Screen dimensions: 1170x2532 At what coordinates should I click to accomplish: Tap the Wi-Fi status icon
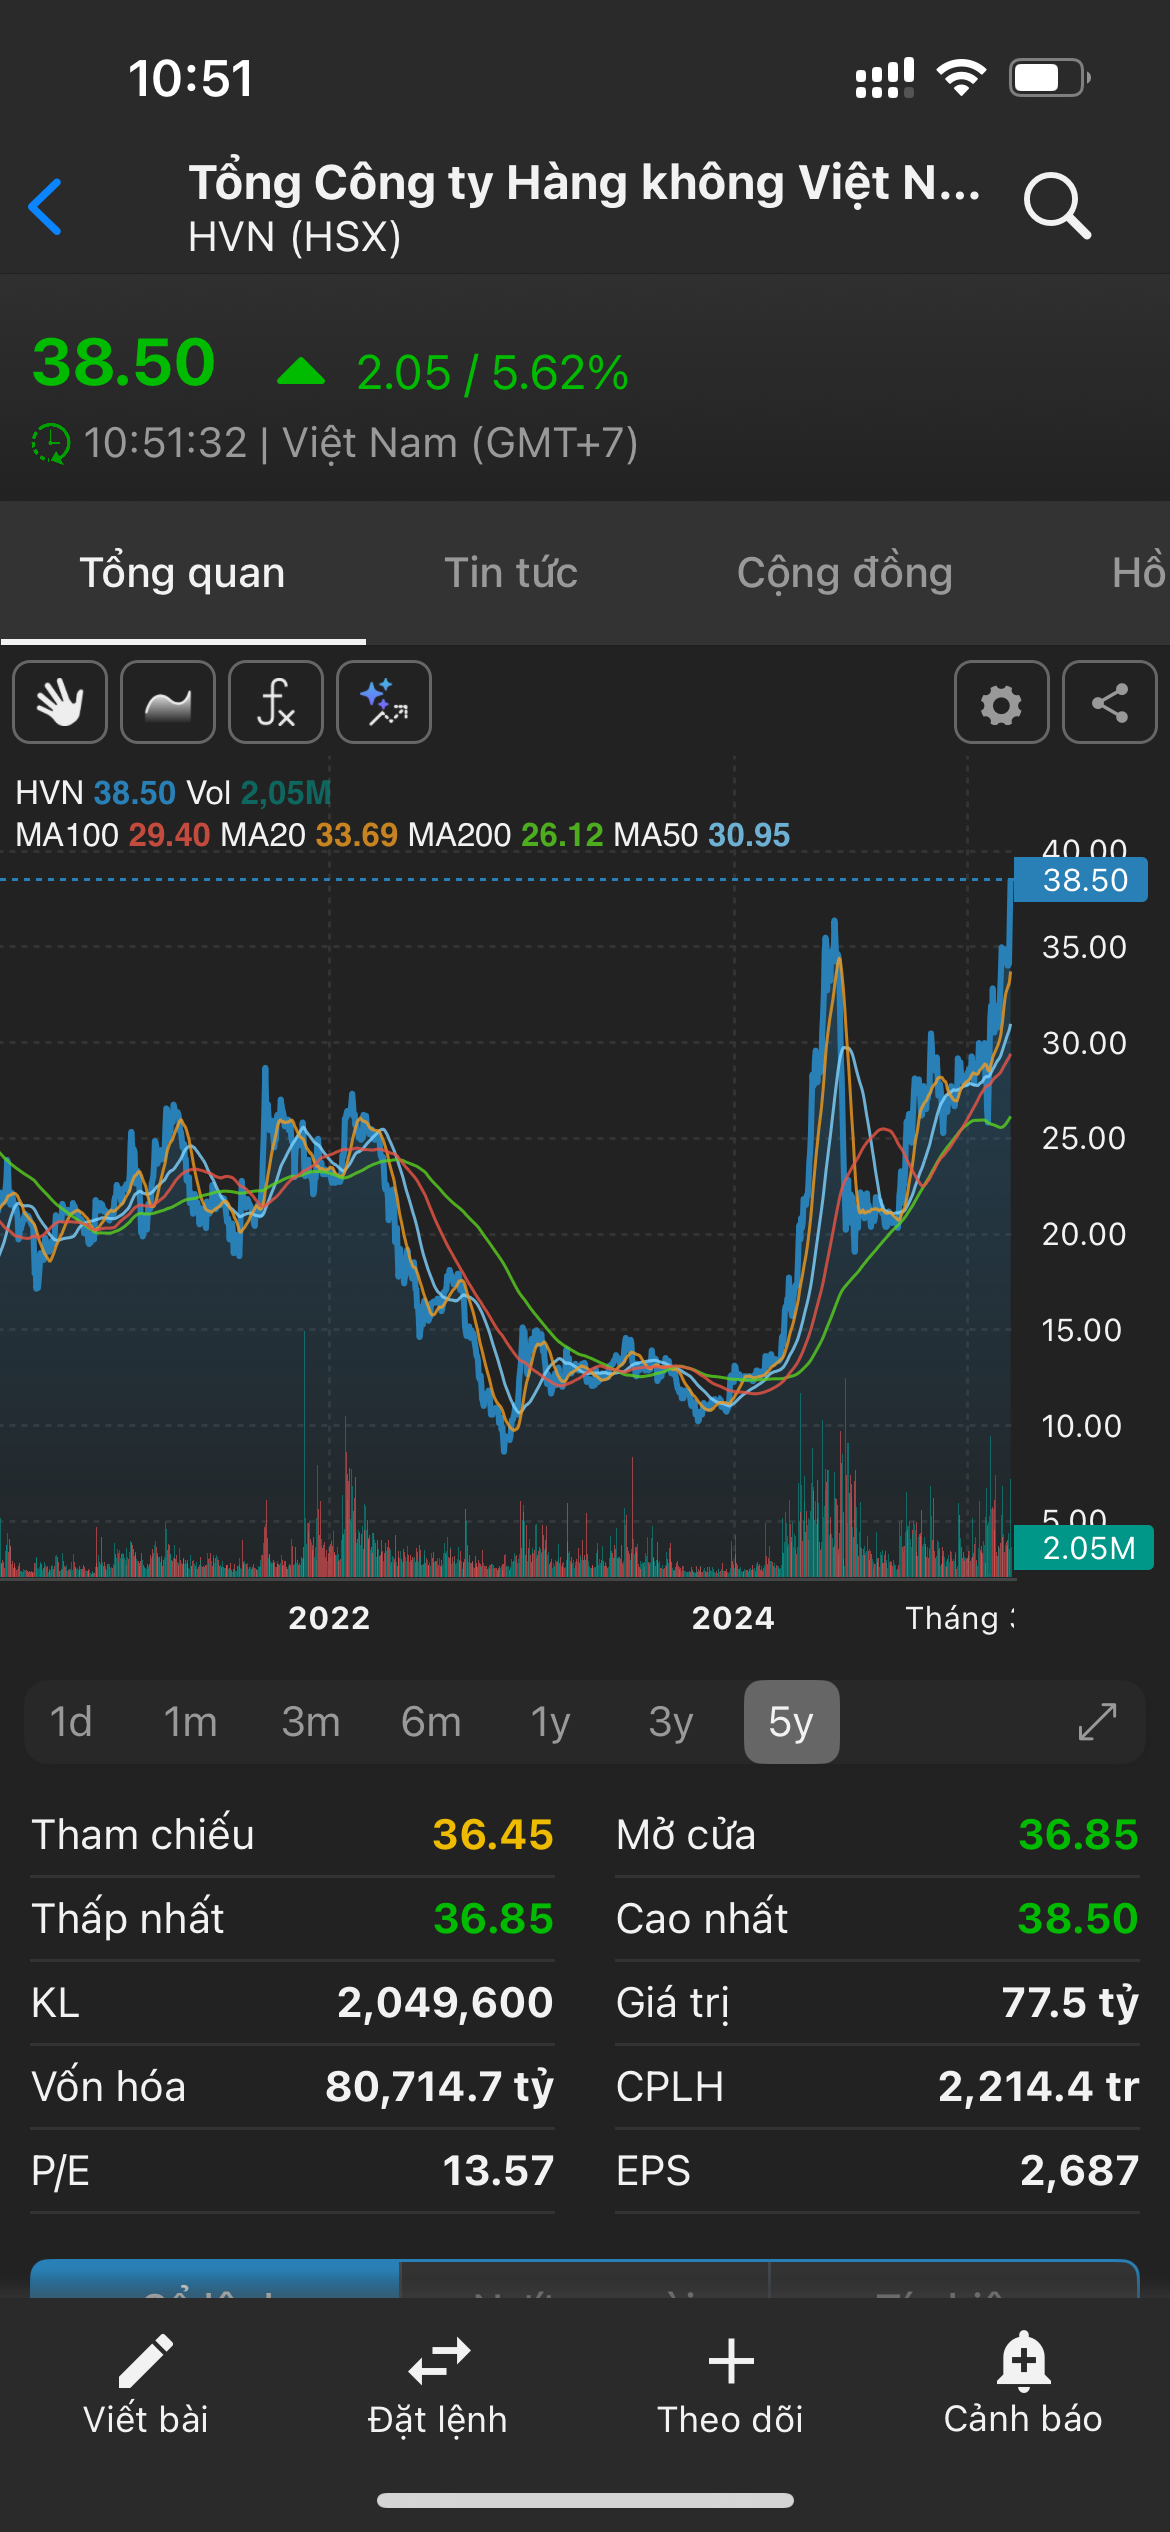point(961,78)
